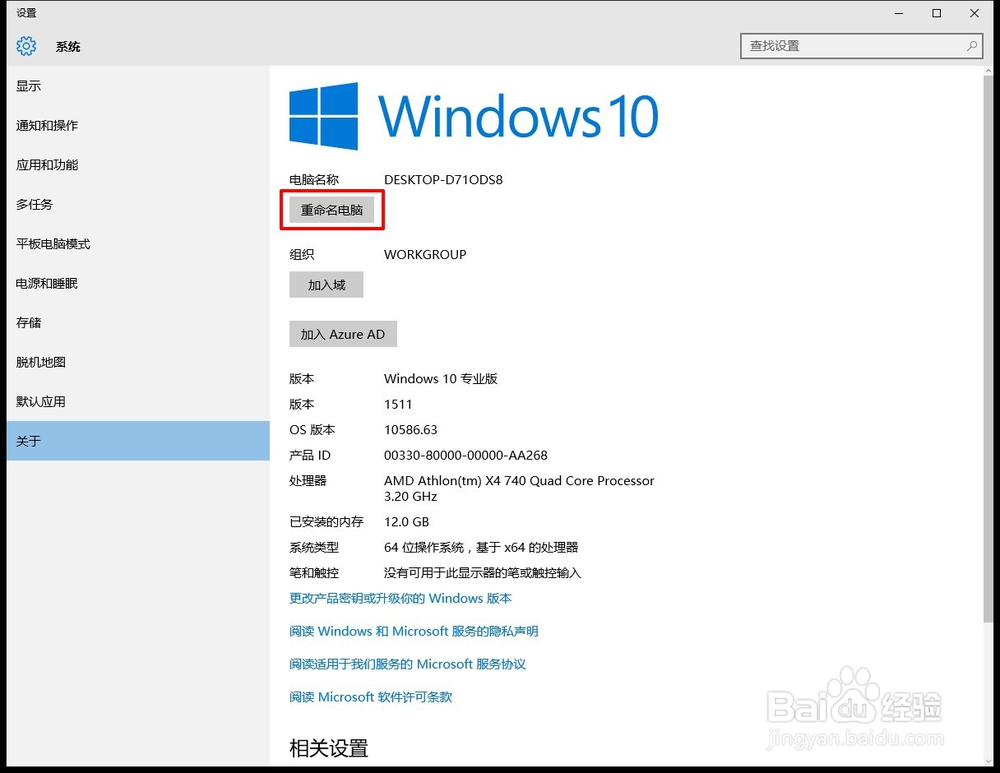Click the AMD Athlon processor text
This screenshot has width=1000, height=773.
tap(519, 489)
